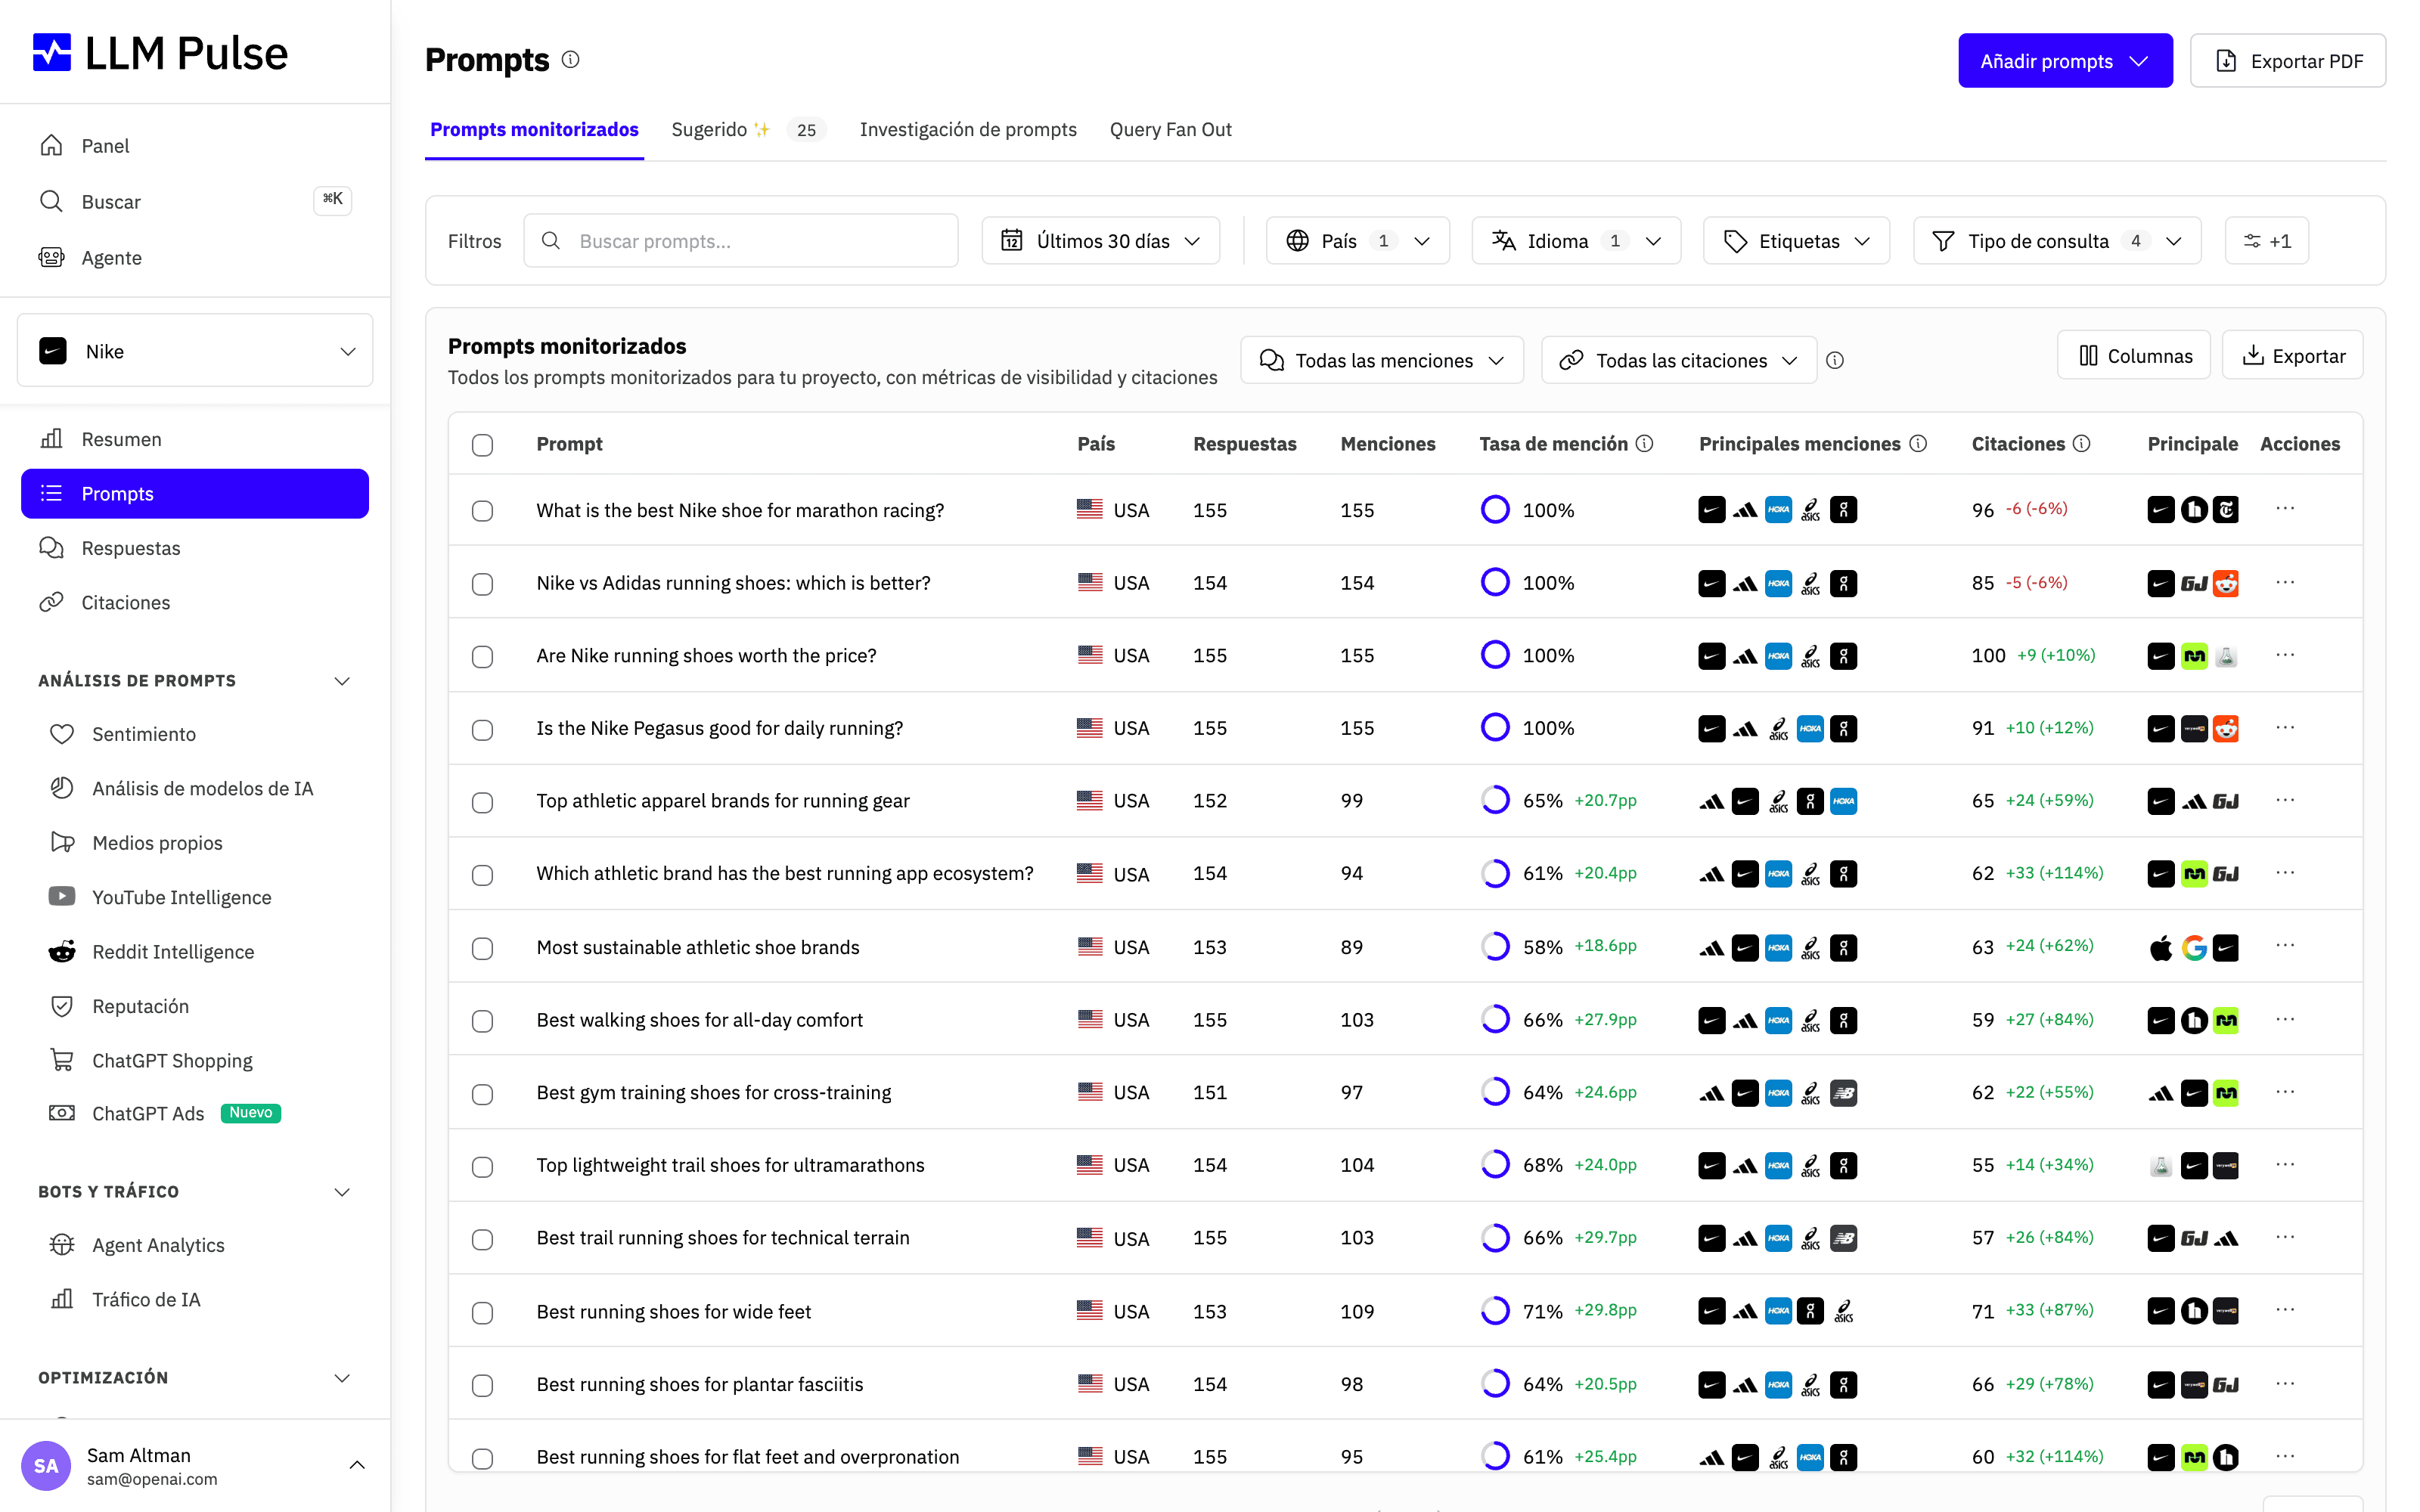Expand Sam Altman account menu
This screenshot has width=2420, height=1512.
(357, 1465)
